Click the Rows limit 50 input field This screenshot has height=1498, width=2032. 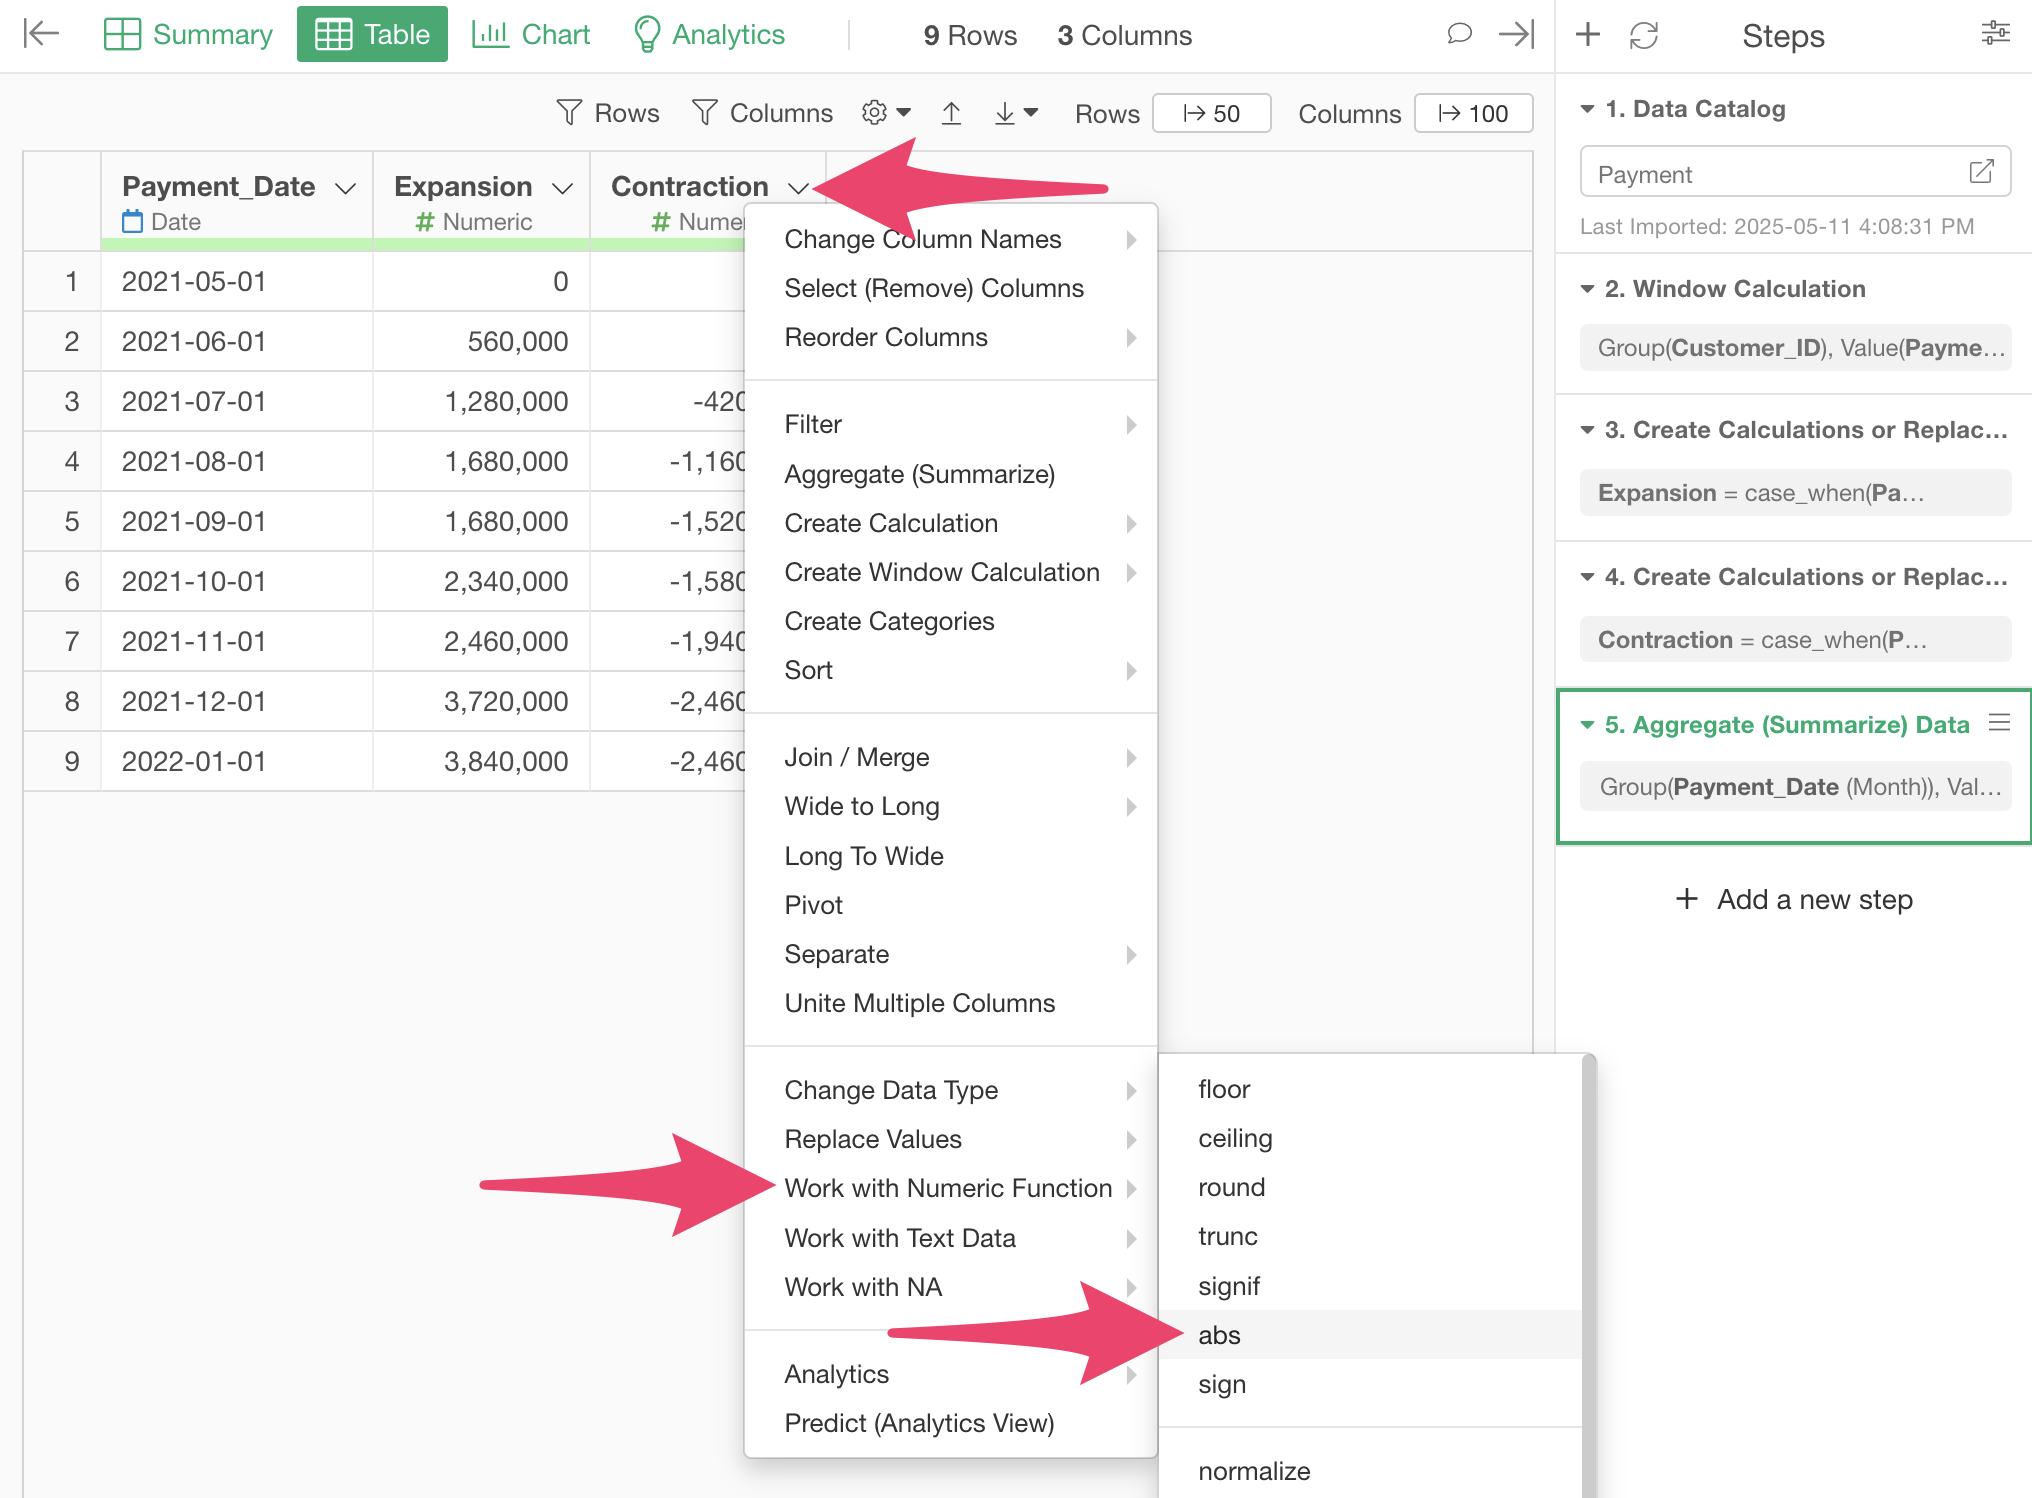[1212, 113]
